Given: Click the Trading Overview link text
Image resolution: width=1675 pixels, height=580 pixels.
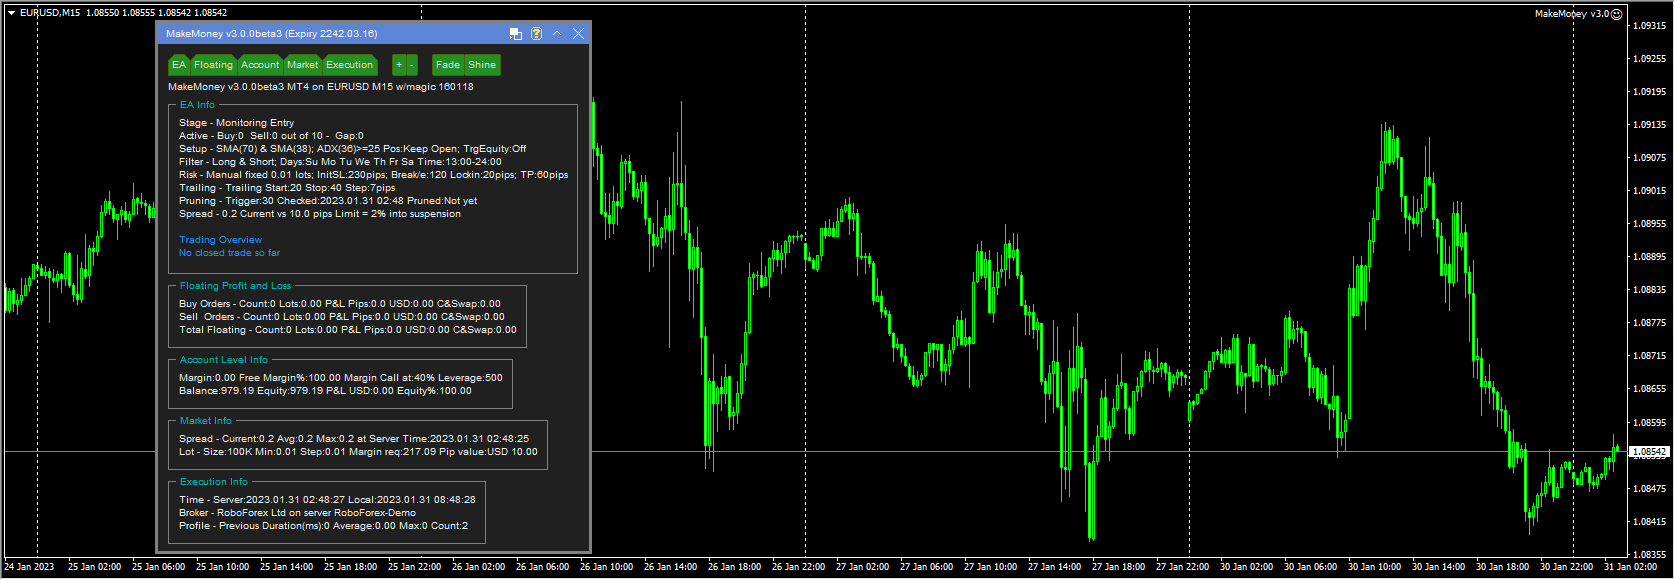Looking at the screenshot, I should pos(220,240).
